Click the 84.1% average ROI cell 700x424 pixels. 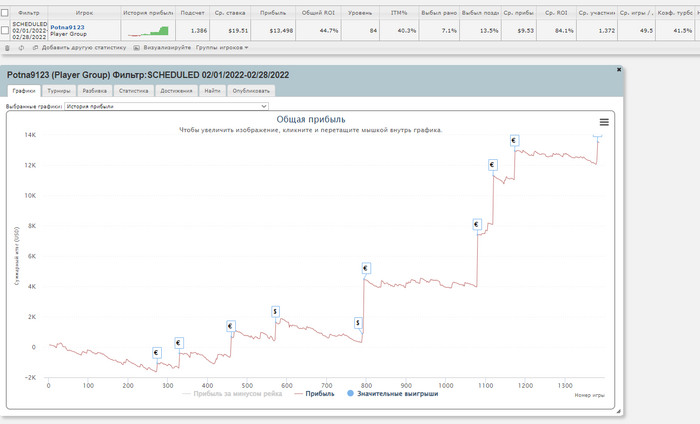[556, 31]
